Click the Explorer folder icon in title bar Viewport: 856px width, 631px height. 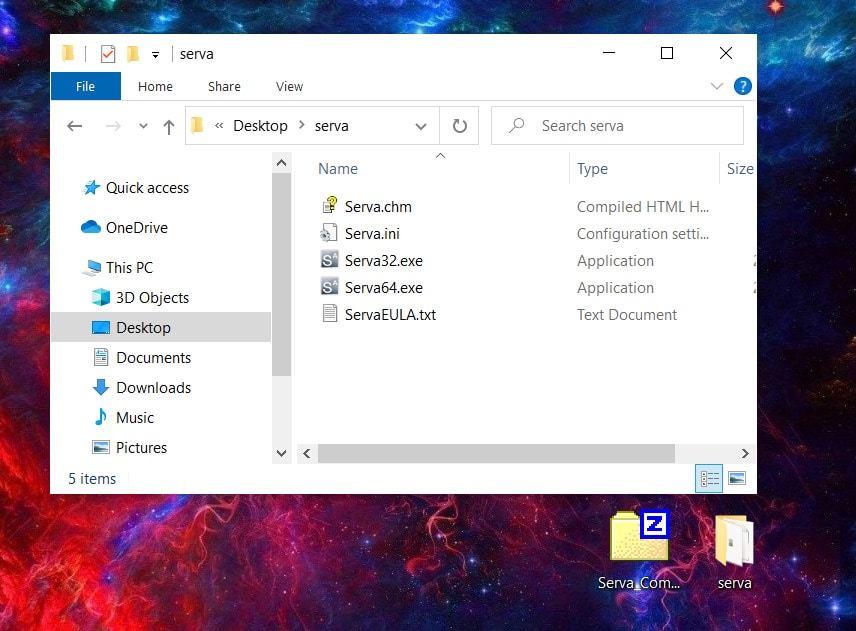click(68, 53)
